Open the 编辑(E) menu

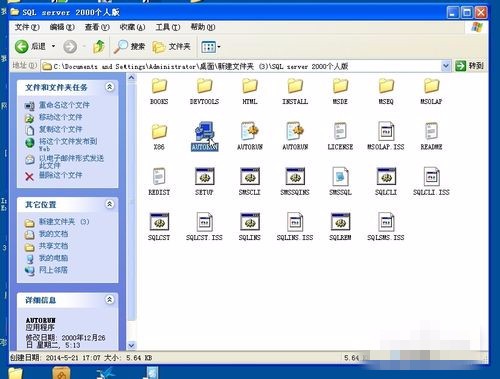(62, 27)
